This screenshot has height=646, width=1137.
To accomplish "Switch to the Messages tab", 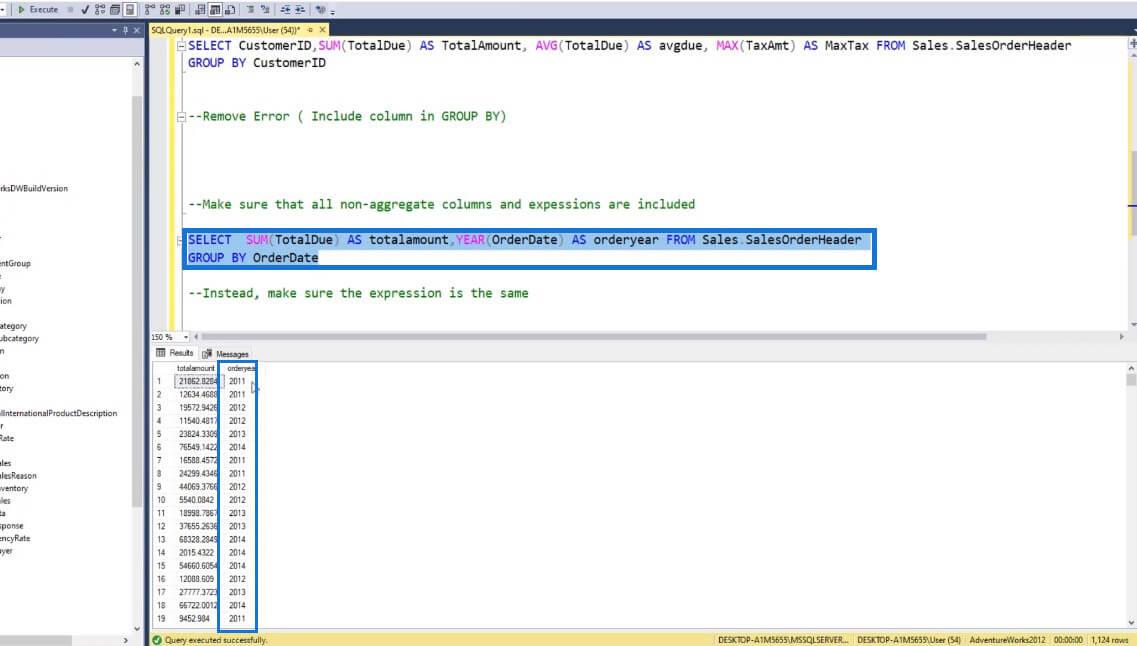I will [x=226, y=354].
